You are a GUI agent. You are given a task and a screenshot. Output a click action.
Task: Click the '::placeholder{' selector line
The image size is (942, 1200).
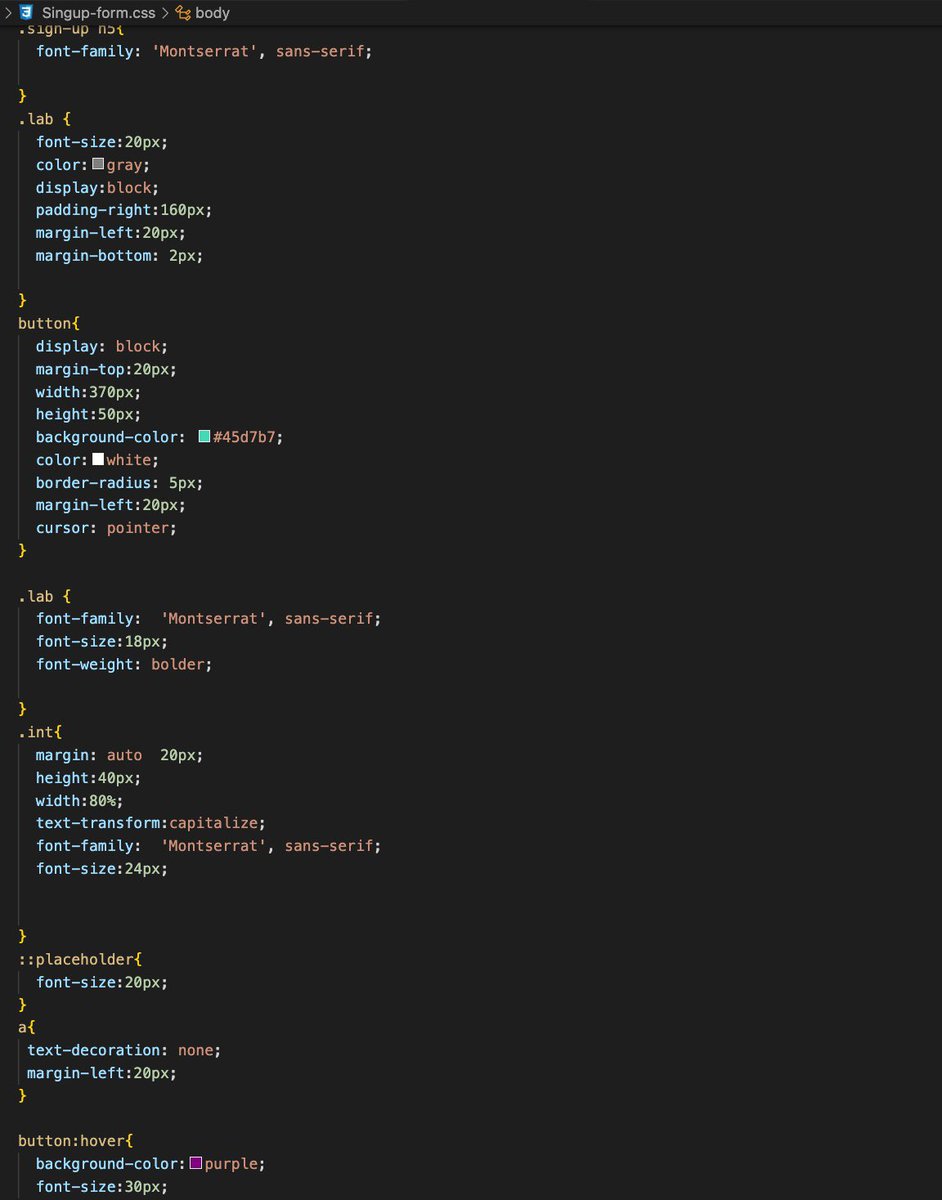[x=80, y=959]
